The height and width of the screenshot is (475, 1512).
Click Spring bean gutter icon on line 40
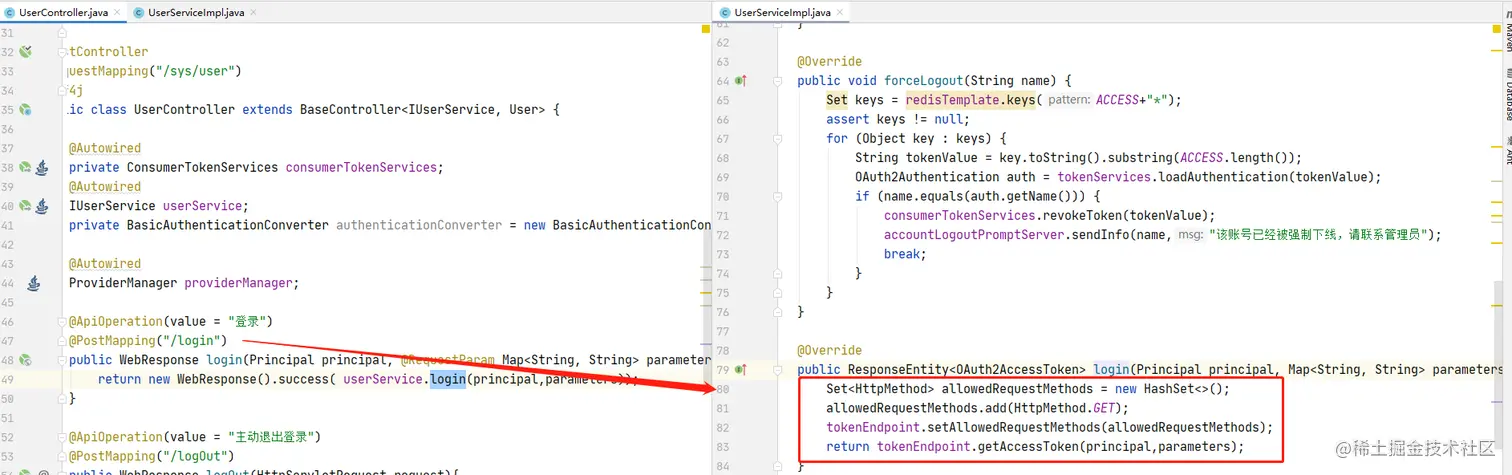27,206
